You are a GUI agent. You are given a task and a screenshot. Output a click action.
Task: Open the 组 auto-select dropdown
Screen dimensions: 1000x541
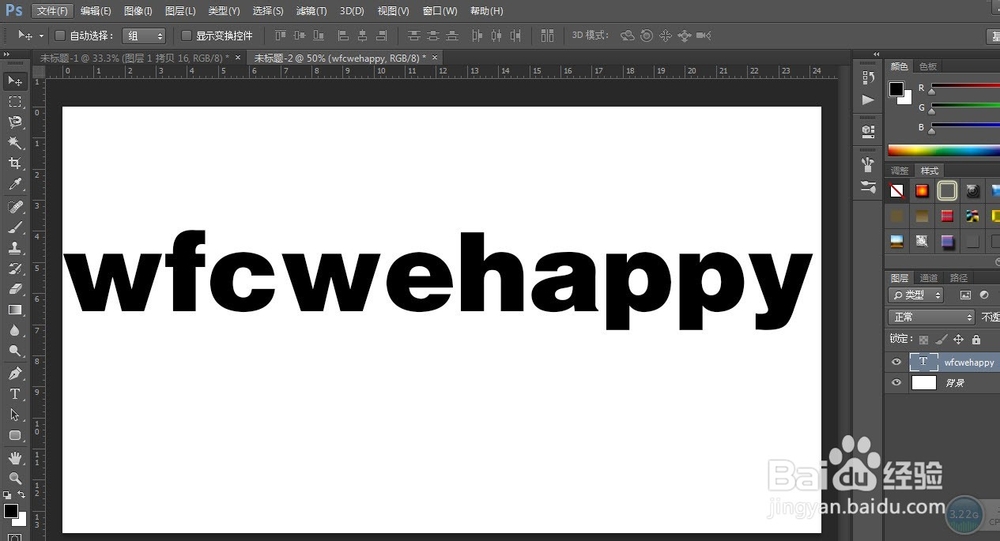(143, 36)
